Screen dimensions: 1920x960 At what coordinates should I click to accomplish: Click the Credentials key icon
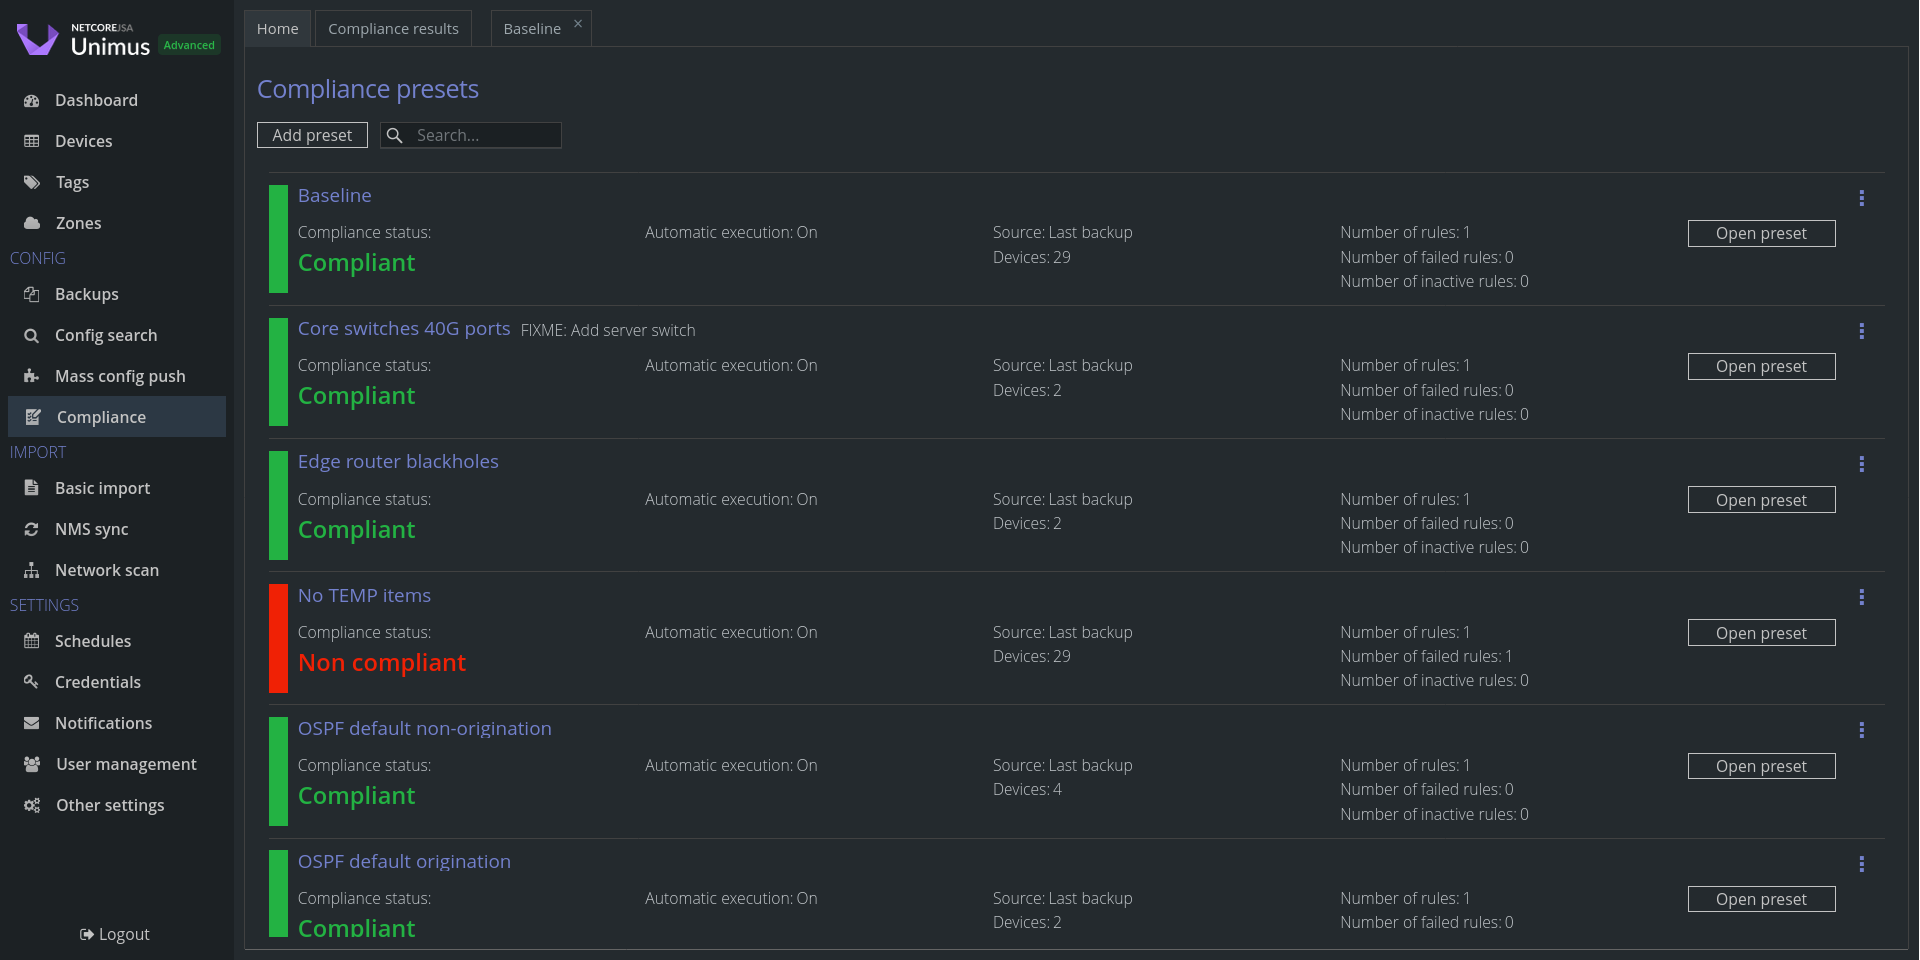coord(32,682)
